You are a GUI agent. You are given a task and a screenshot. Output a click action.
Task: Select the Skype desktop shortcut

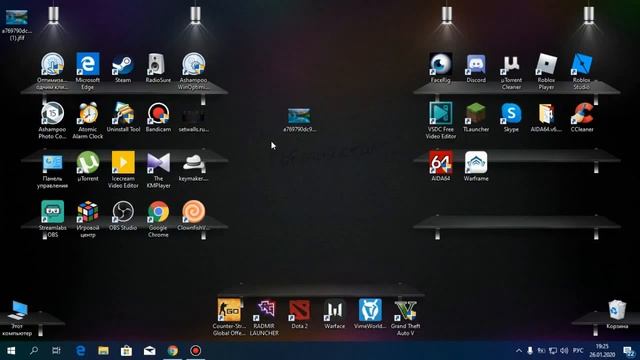[x=511, y=117]
